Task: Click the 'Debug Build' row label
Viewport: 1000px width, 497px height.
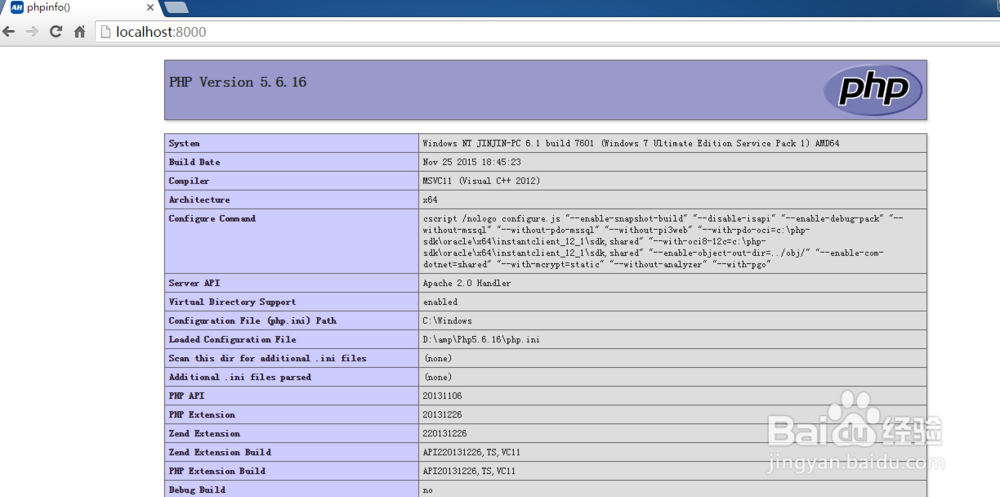Action: point(196,489)
